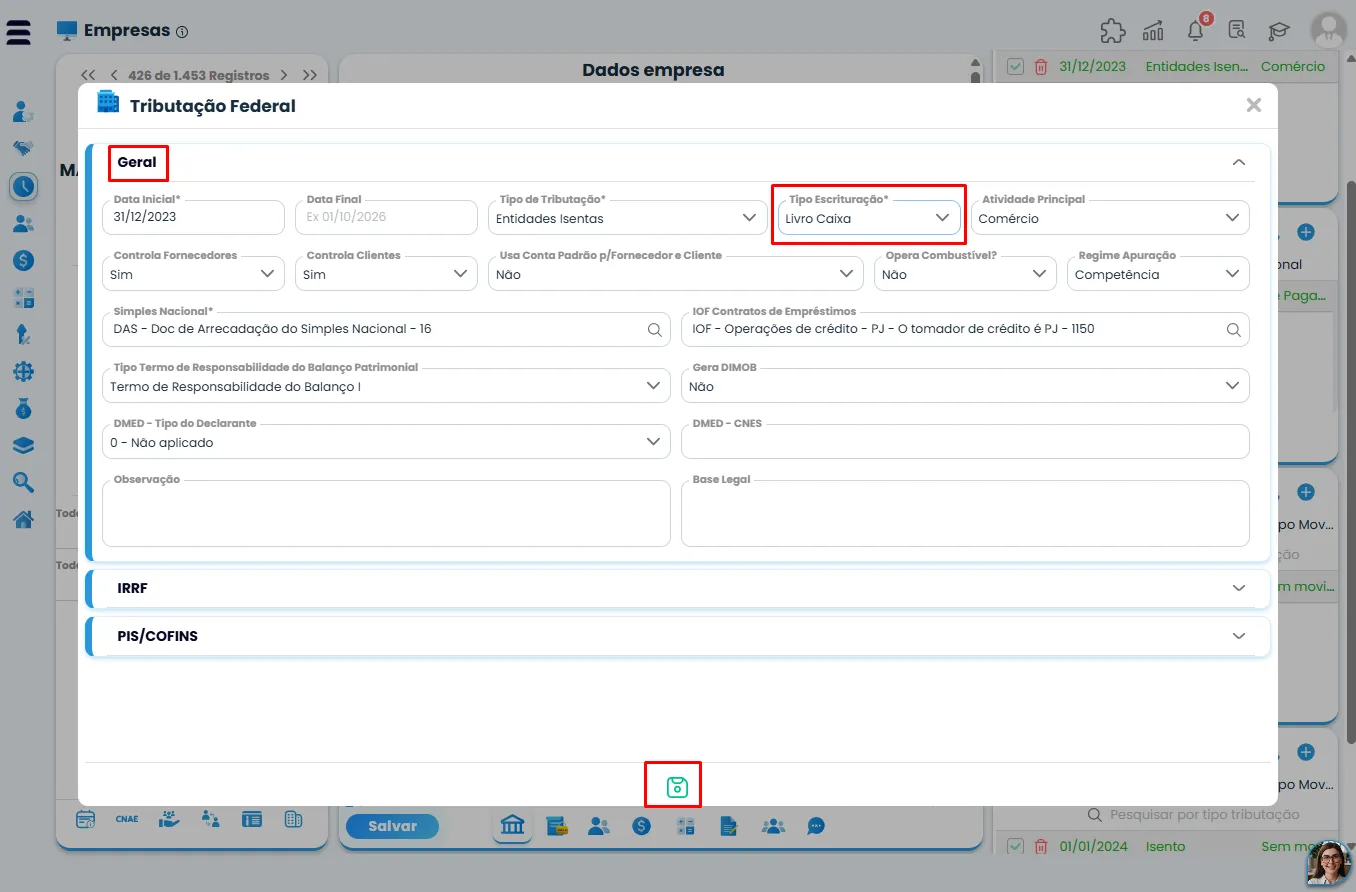The height and width of the screenshot is (892, 1356).
Task: Delete the 31/12/2023 tributação record
Action: point(1041,67)
